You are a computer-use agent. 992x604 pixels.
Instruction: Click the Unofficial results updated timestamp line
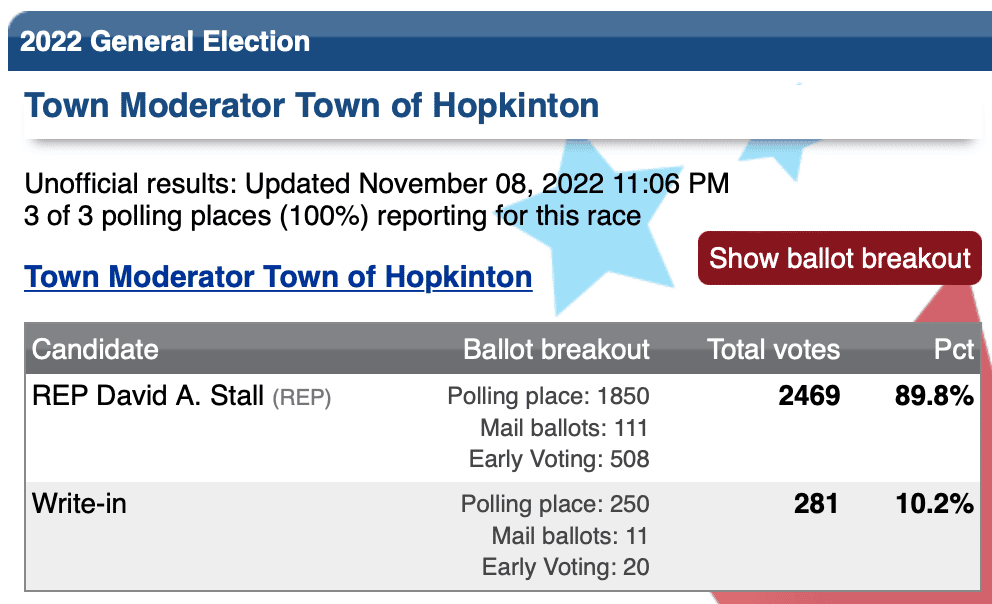click(x=376, y=184)
